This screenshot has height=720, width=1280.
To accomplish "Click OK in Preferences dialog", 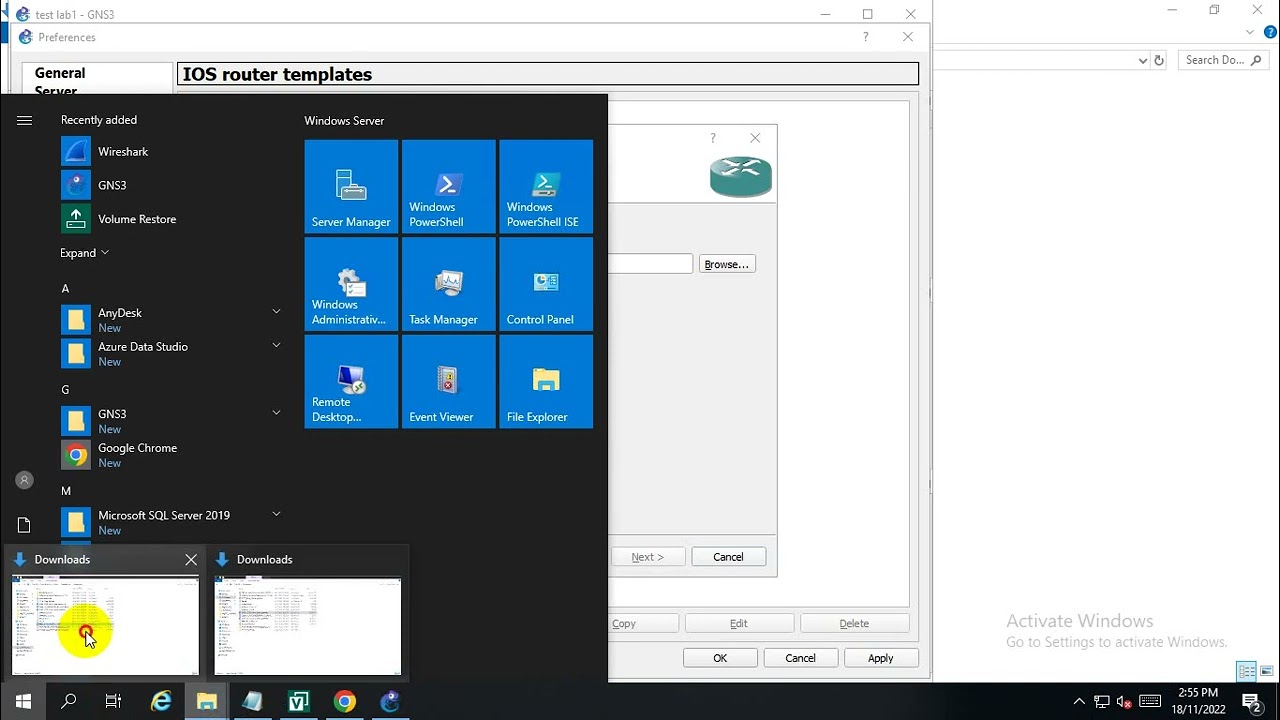I will [x=720, y=658].
